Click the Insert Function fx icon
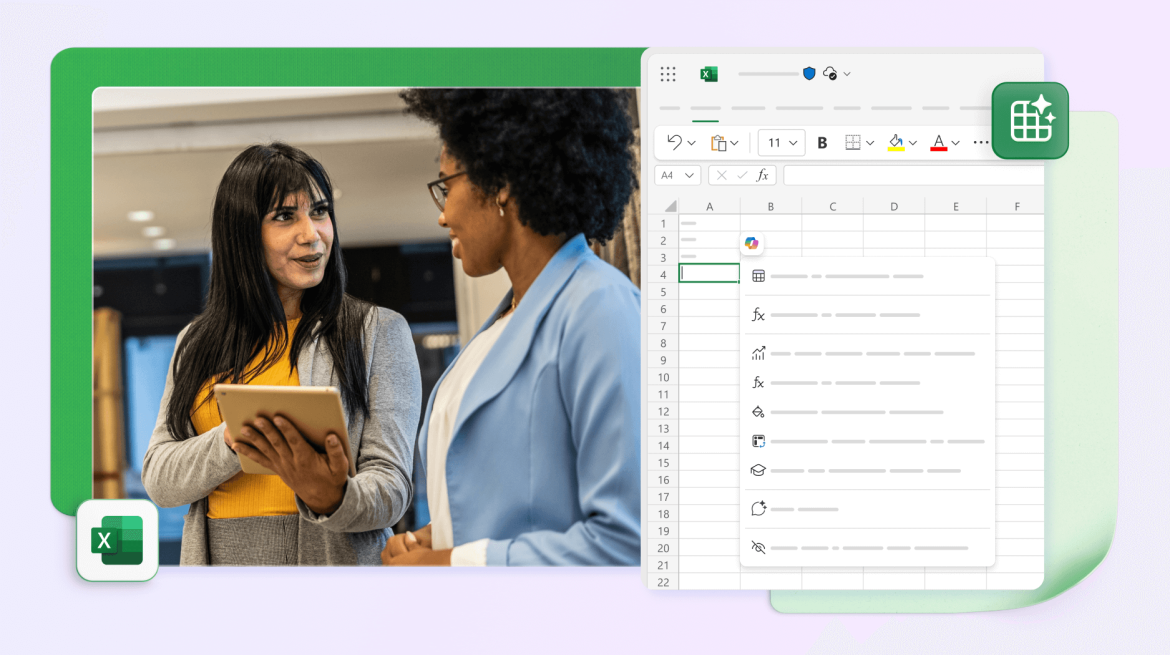This screenshot has width=1170, height=655. coord(762,175)
